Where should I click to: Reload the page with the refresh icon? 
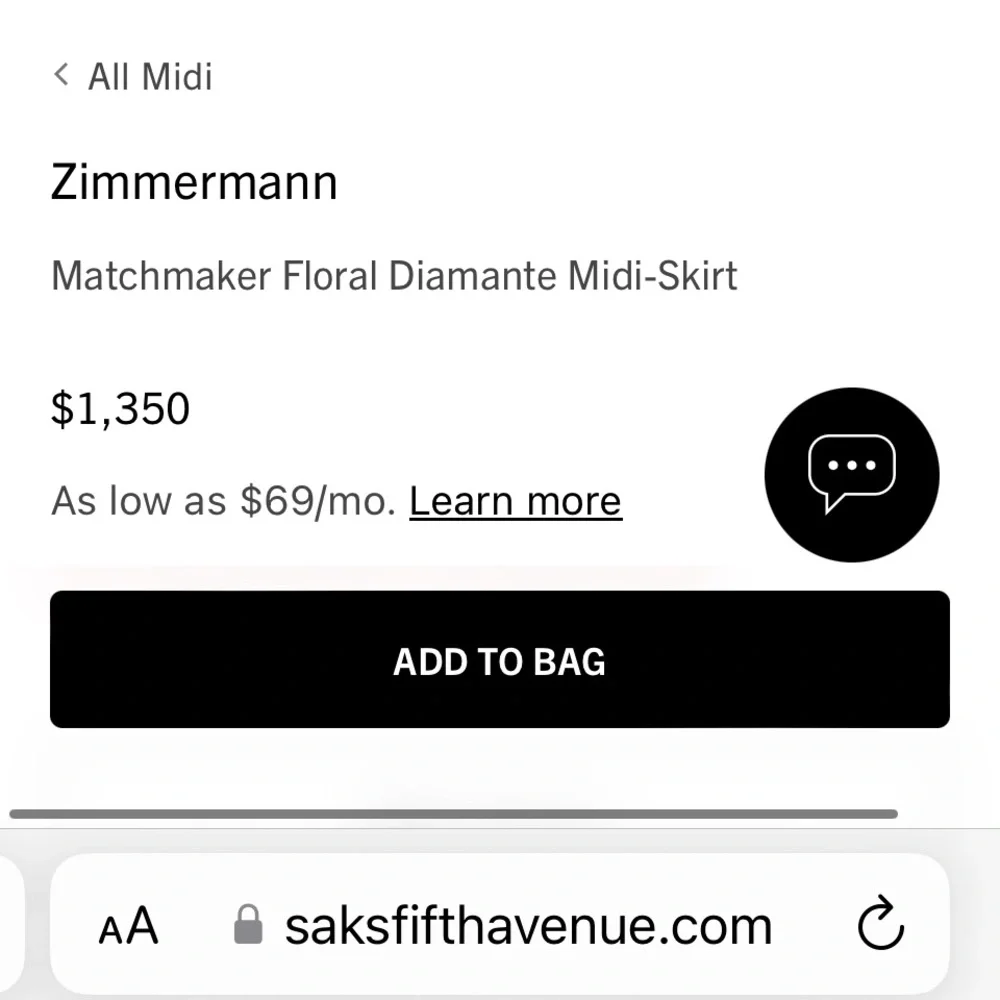pos(881,923)
